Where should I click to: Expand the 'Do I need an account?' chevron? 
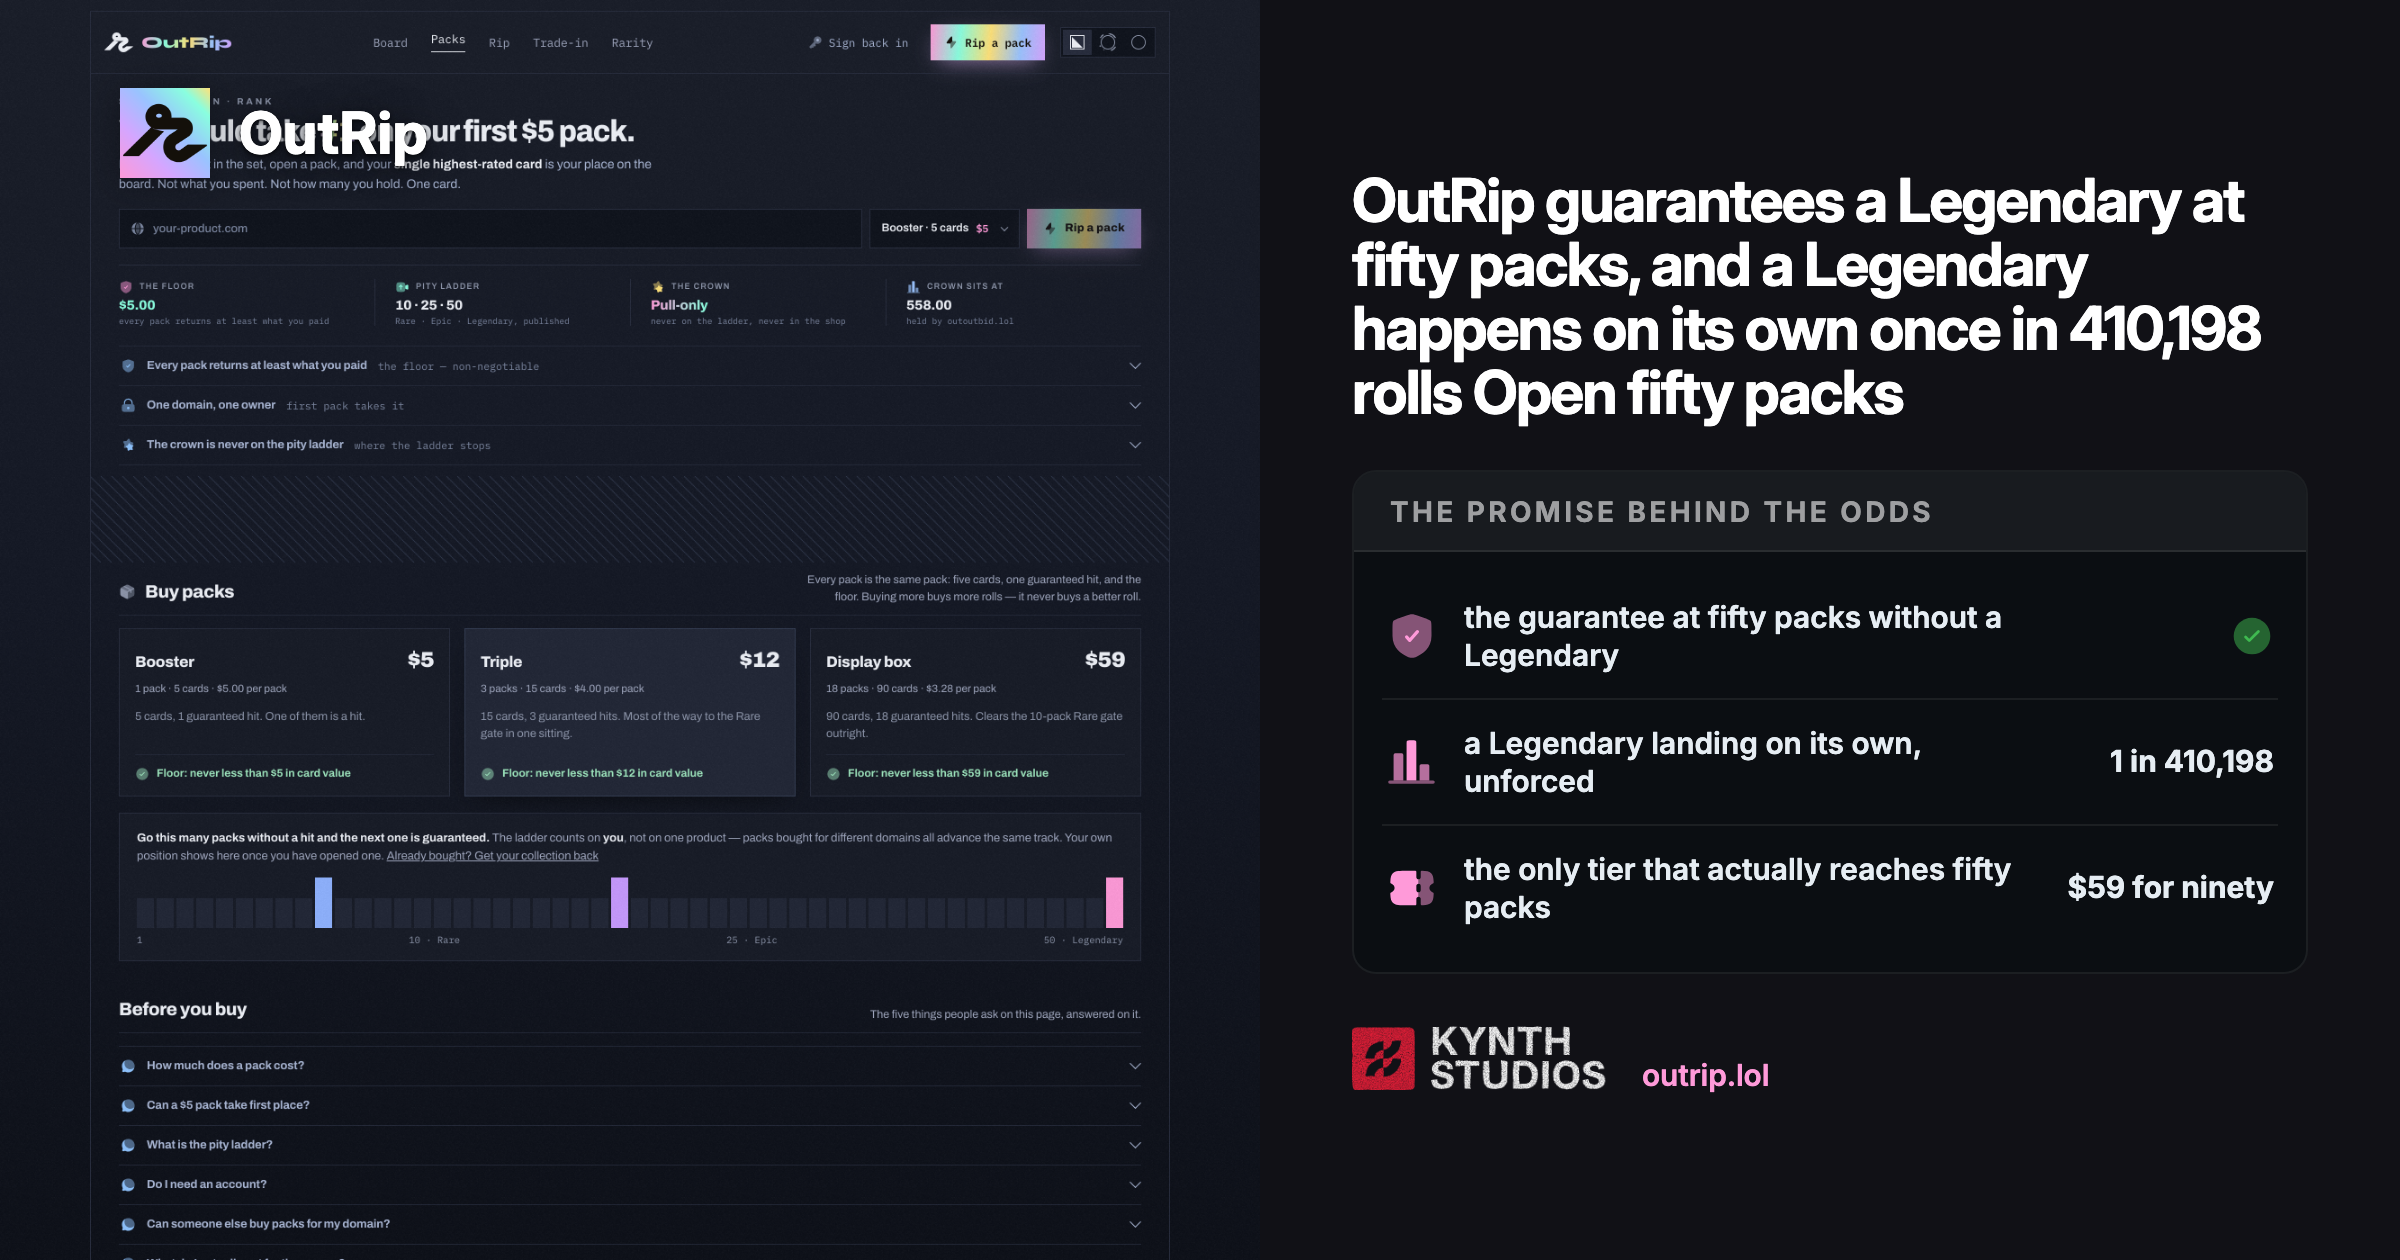click(1135, 1185)
